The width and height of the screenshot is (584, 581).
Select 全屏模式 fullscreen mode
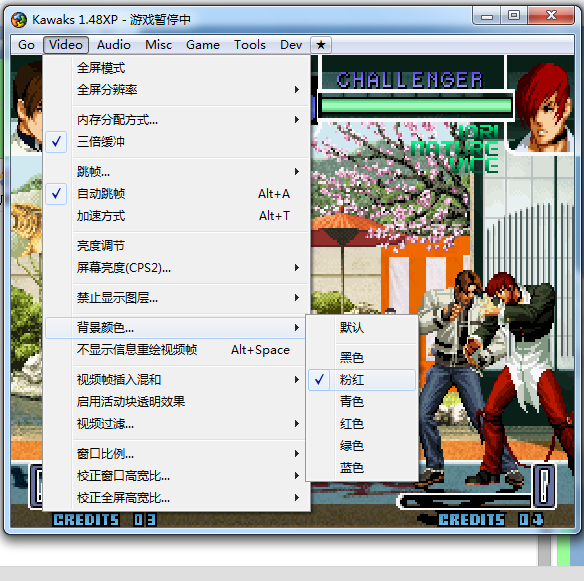177,68
